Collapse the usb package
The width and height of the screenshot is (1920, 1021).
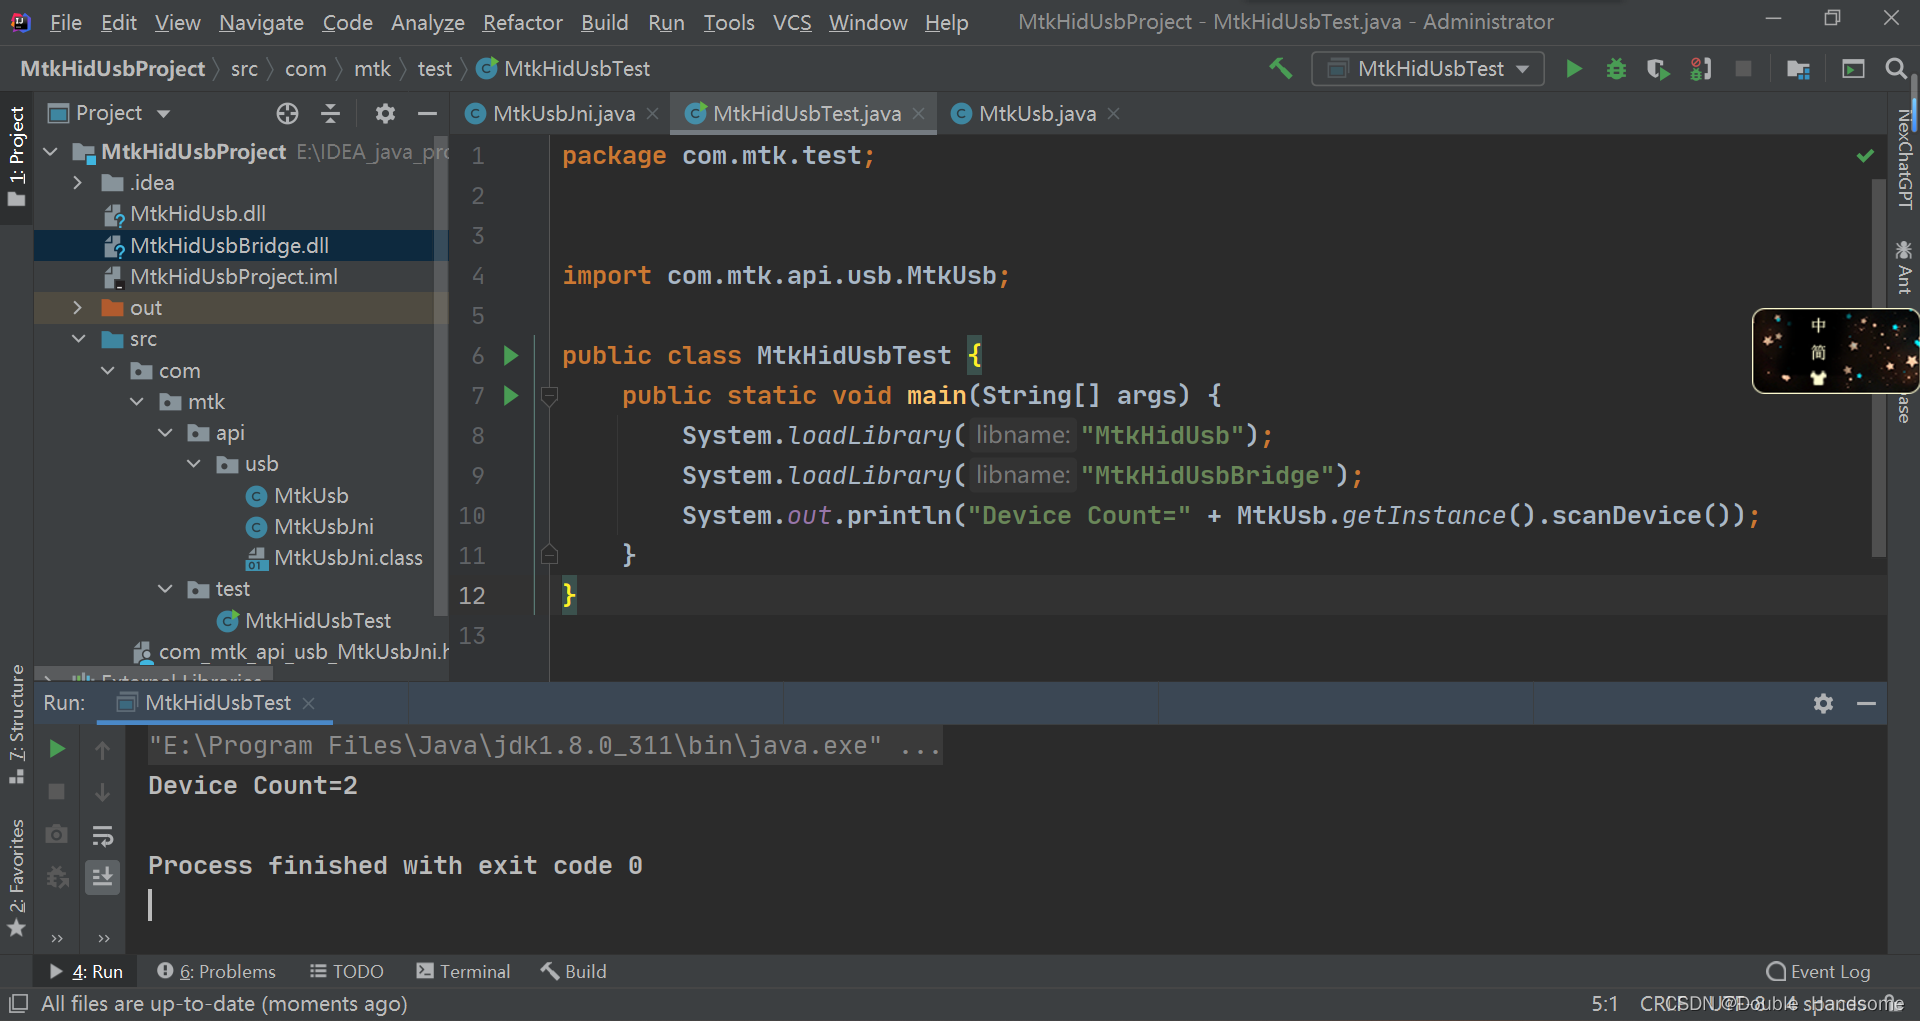point(194,464)
